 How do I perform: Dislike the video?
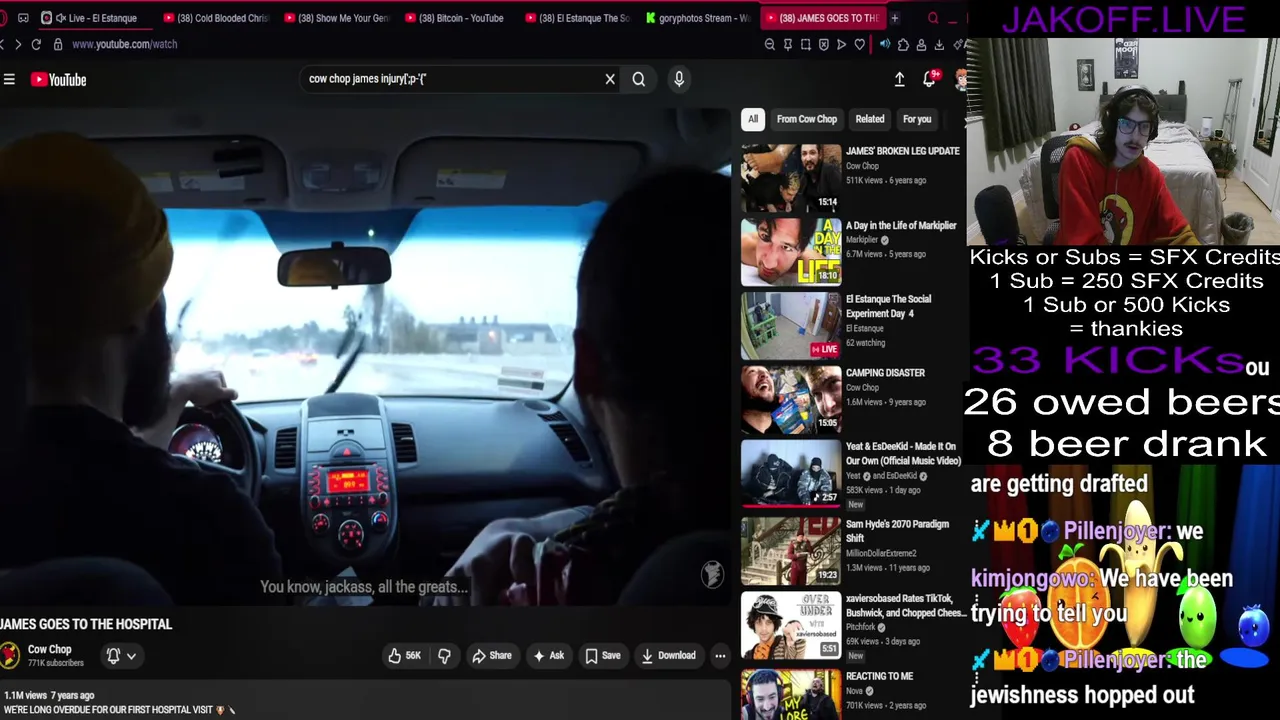point(444,656)
